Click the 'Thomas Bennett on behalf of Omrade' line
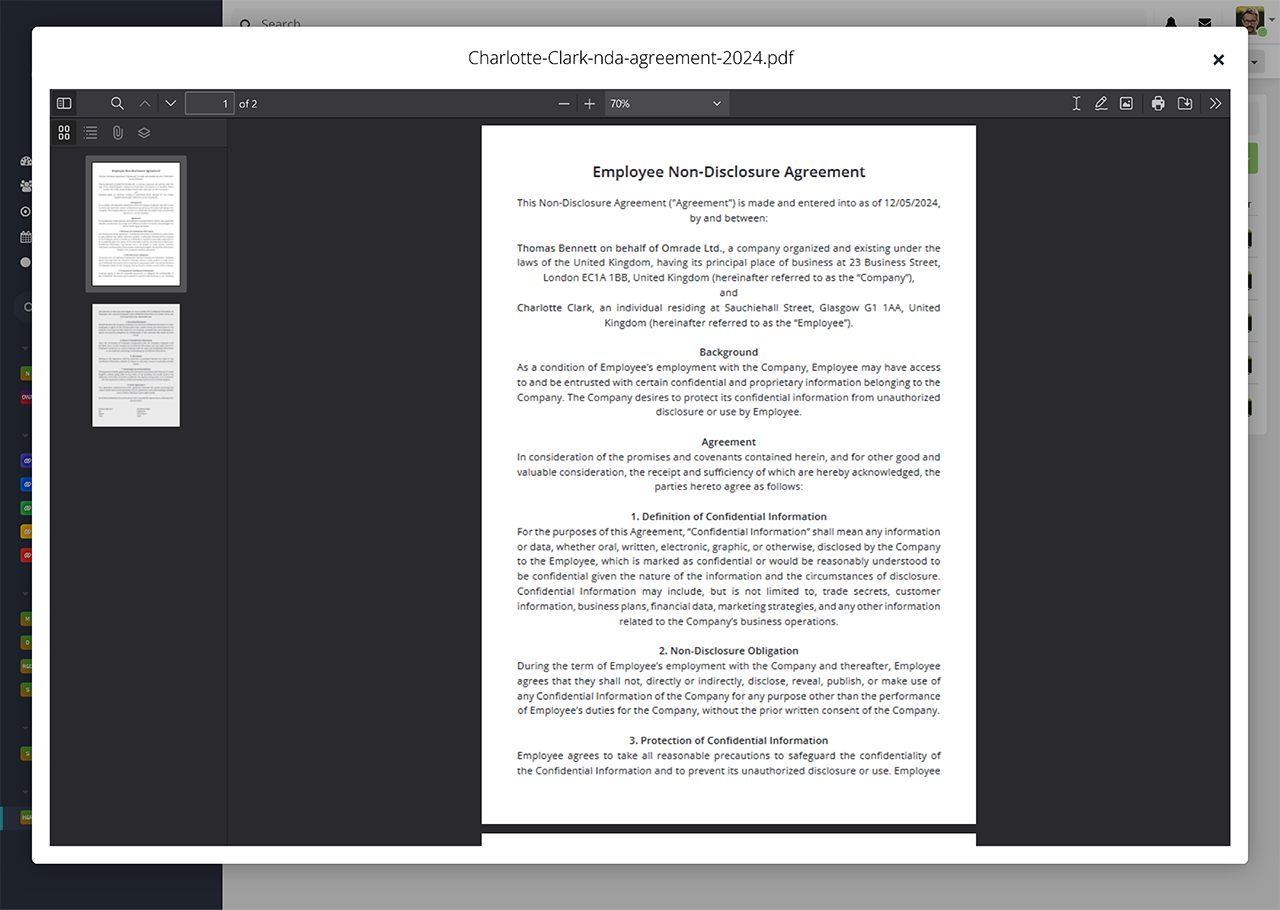 click(729, 248)
